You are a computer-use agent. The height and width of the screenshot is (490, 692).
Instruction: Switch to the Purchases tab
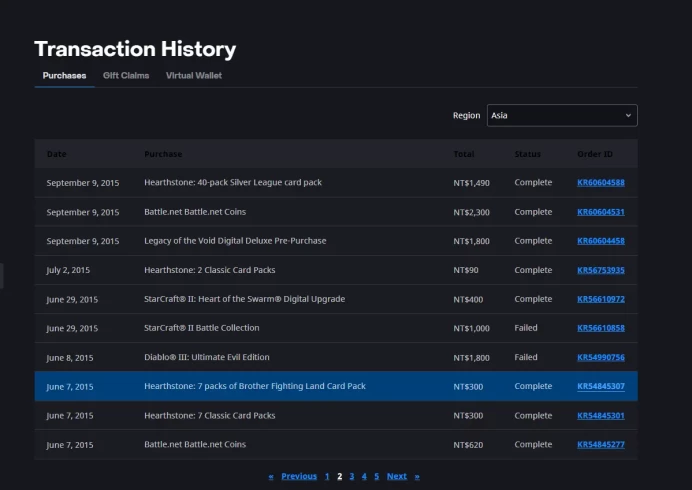(64, 75)
